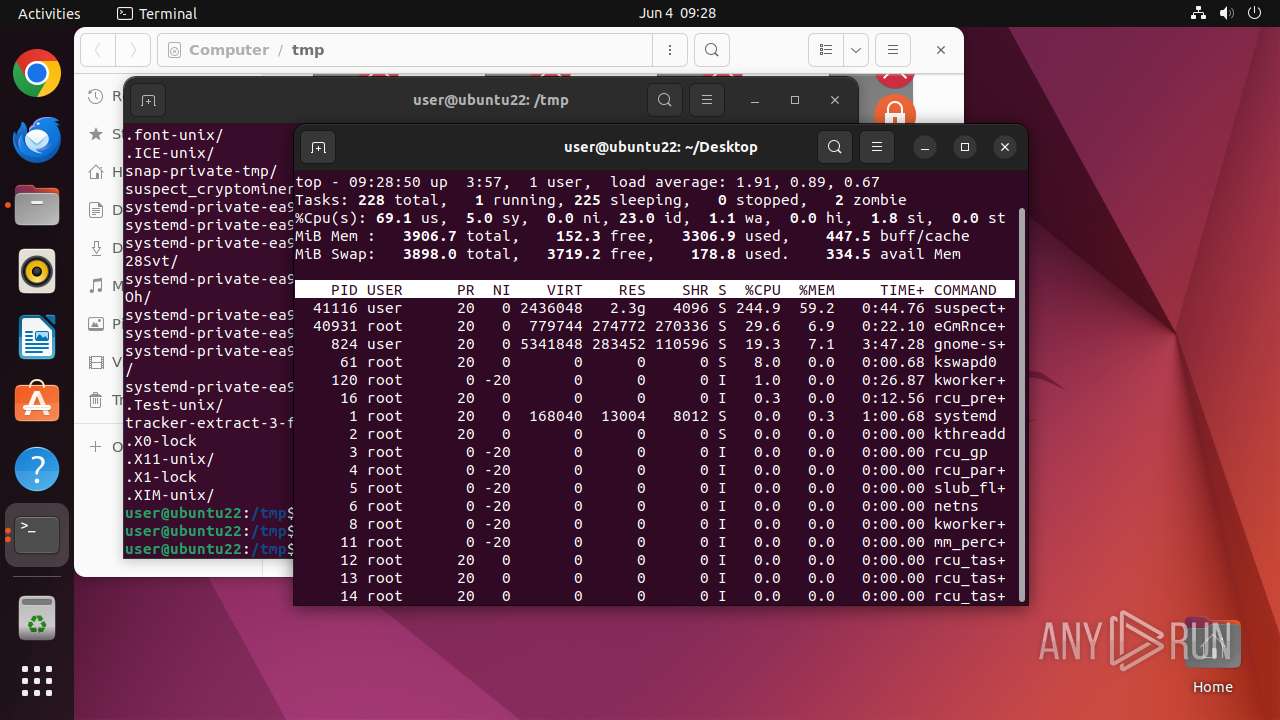Click the .XIM-unix/ entry in /tmp terminal
The image size is (1280, 720).
coord(170,495)
